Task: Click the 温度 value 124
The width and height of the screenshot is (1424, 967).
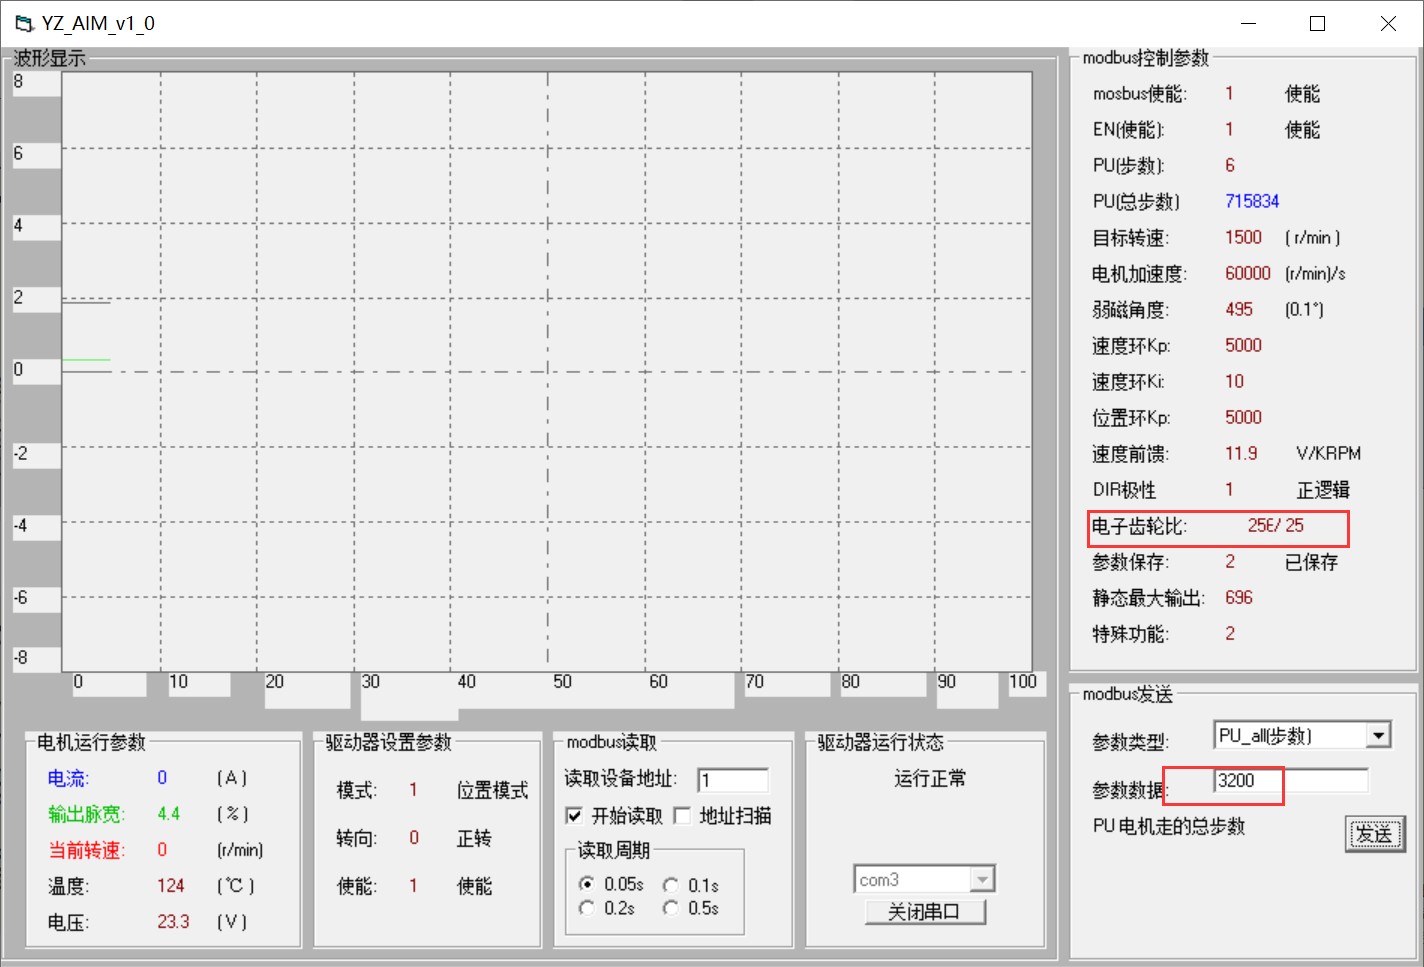Action: coord(171,885)
